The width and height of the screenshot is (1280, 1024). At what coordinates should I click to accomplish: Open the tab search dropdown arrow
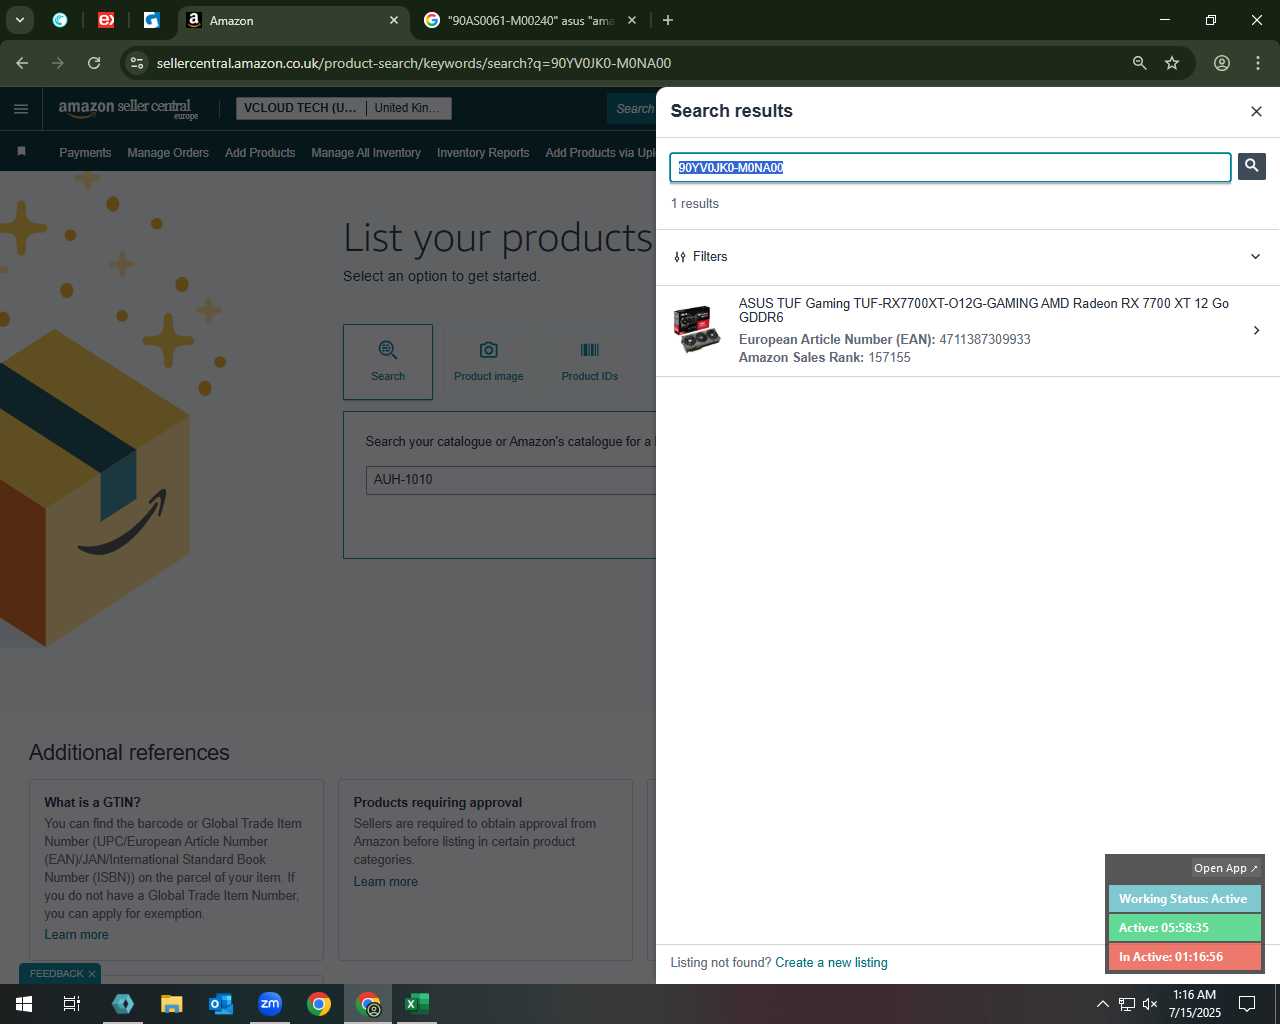(19, 20)
